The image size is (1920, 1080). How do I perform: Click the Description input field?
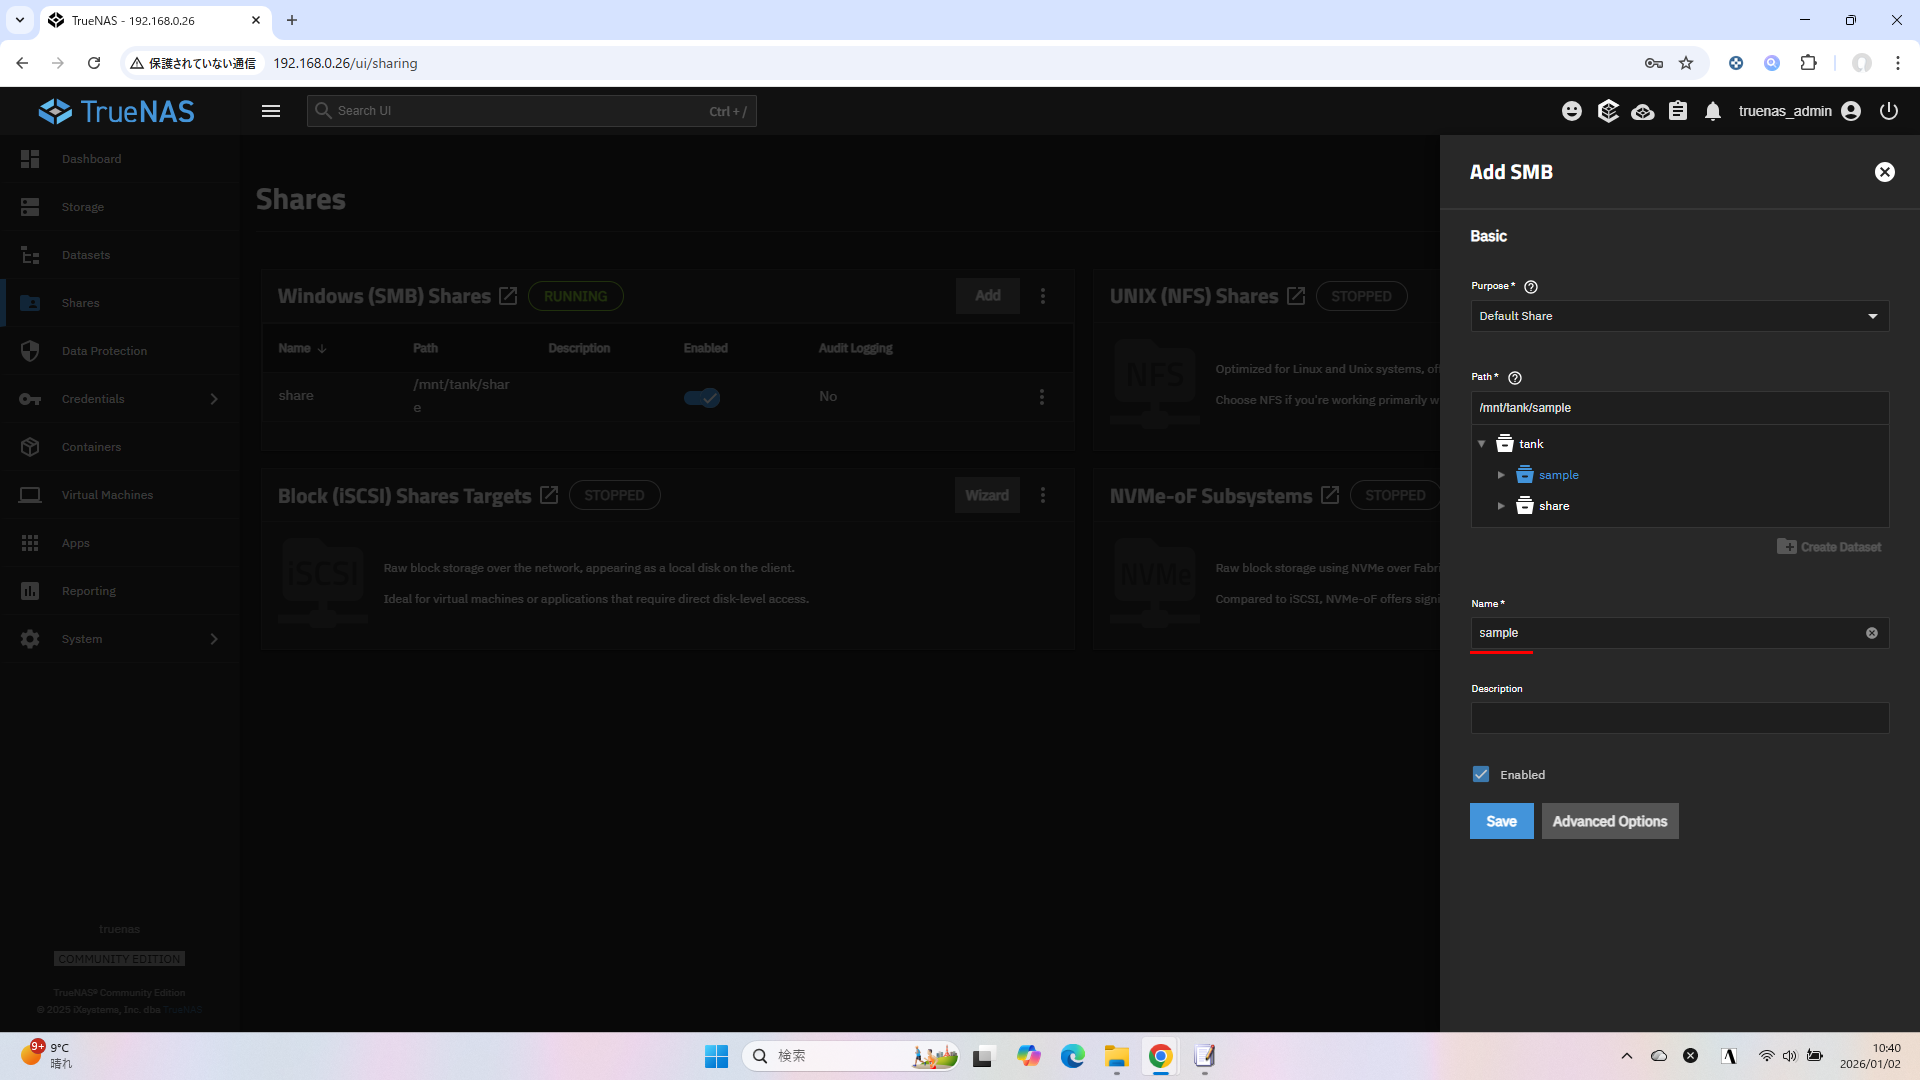tap(1680, 718)
